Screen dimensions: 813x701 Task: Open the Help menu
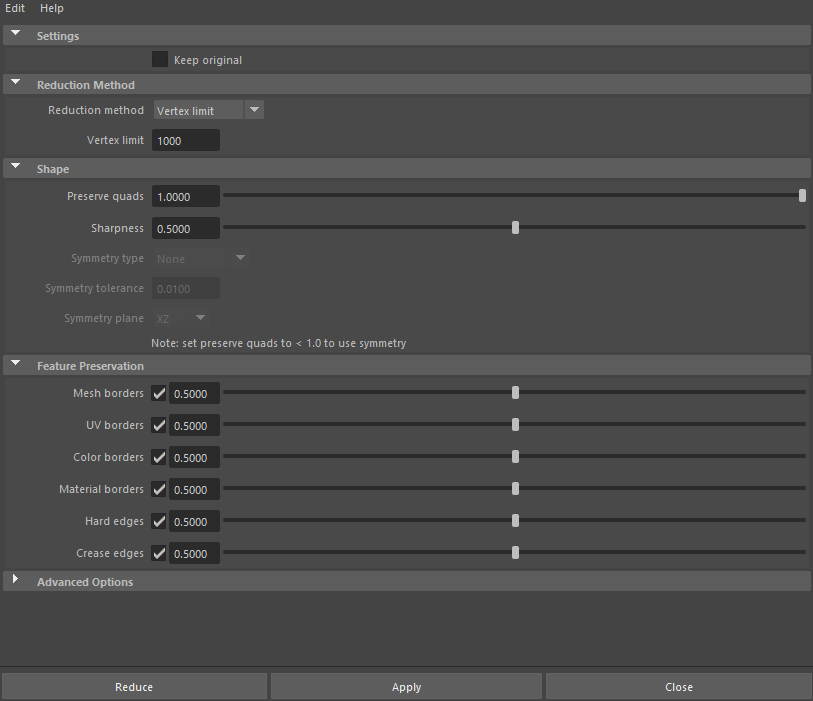51,8
